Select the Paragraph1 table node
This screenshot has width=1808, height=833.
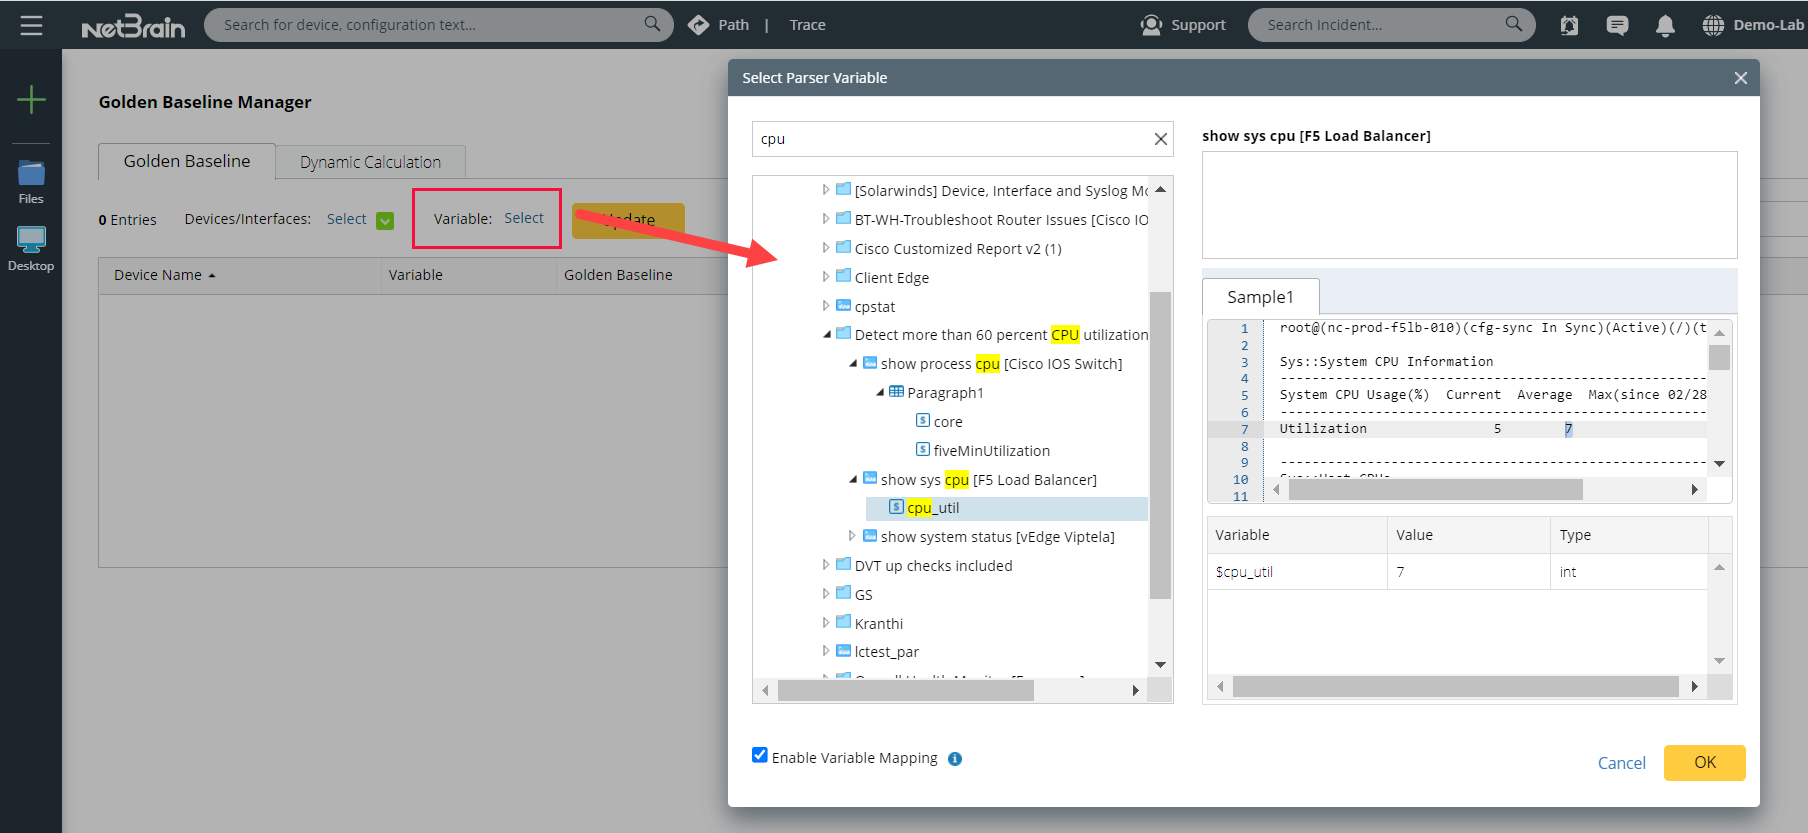coord(936,393)
